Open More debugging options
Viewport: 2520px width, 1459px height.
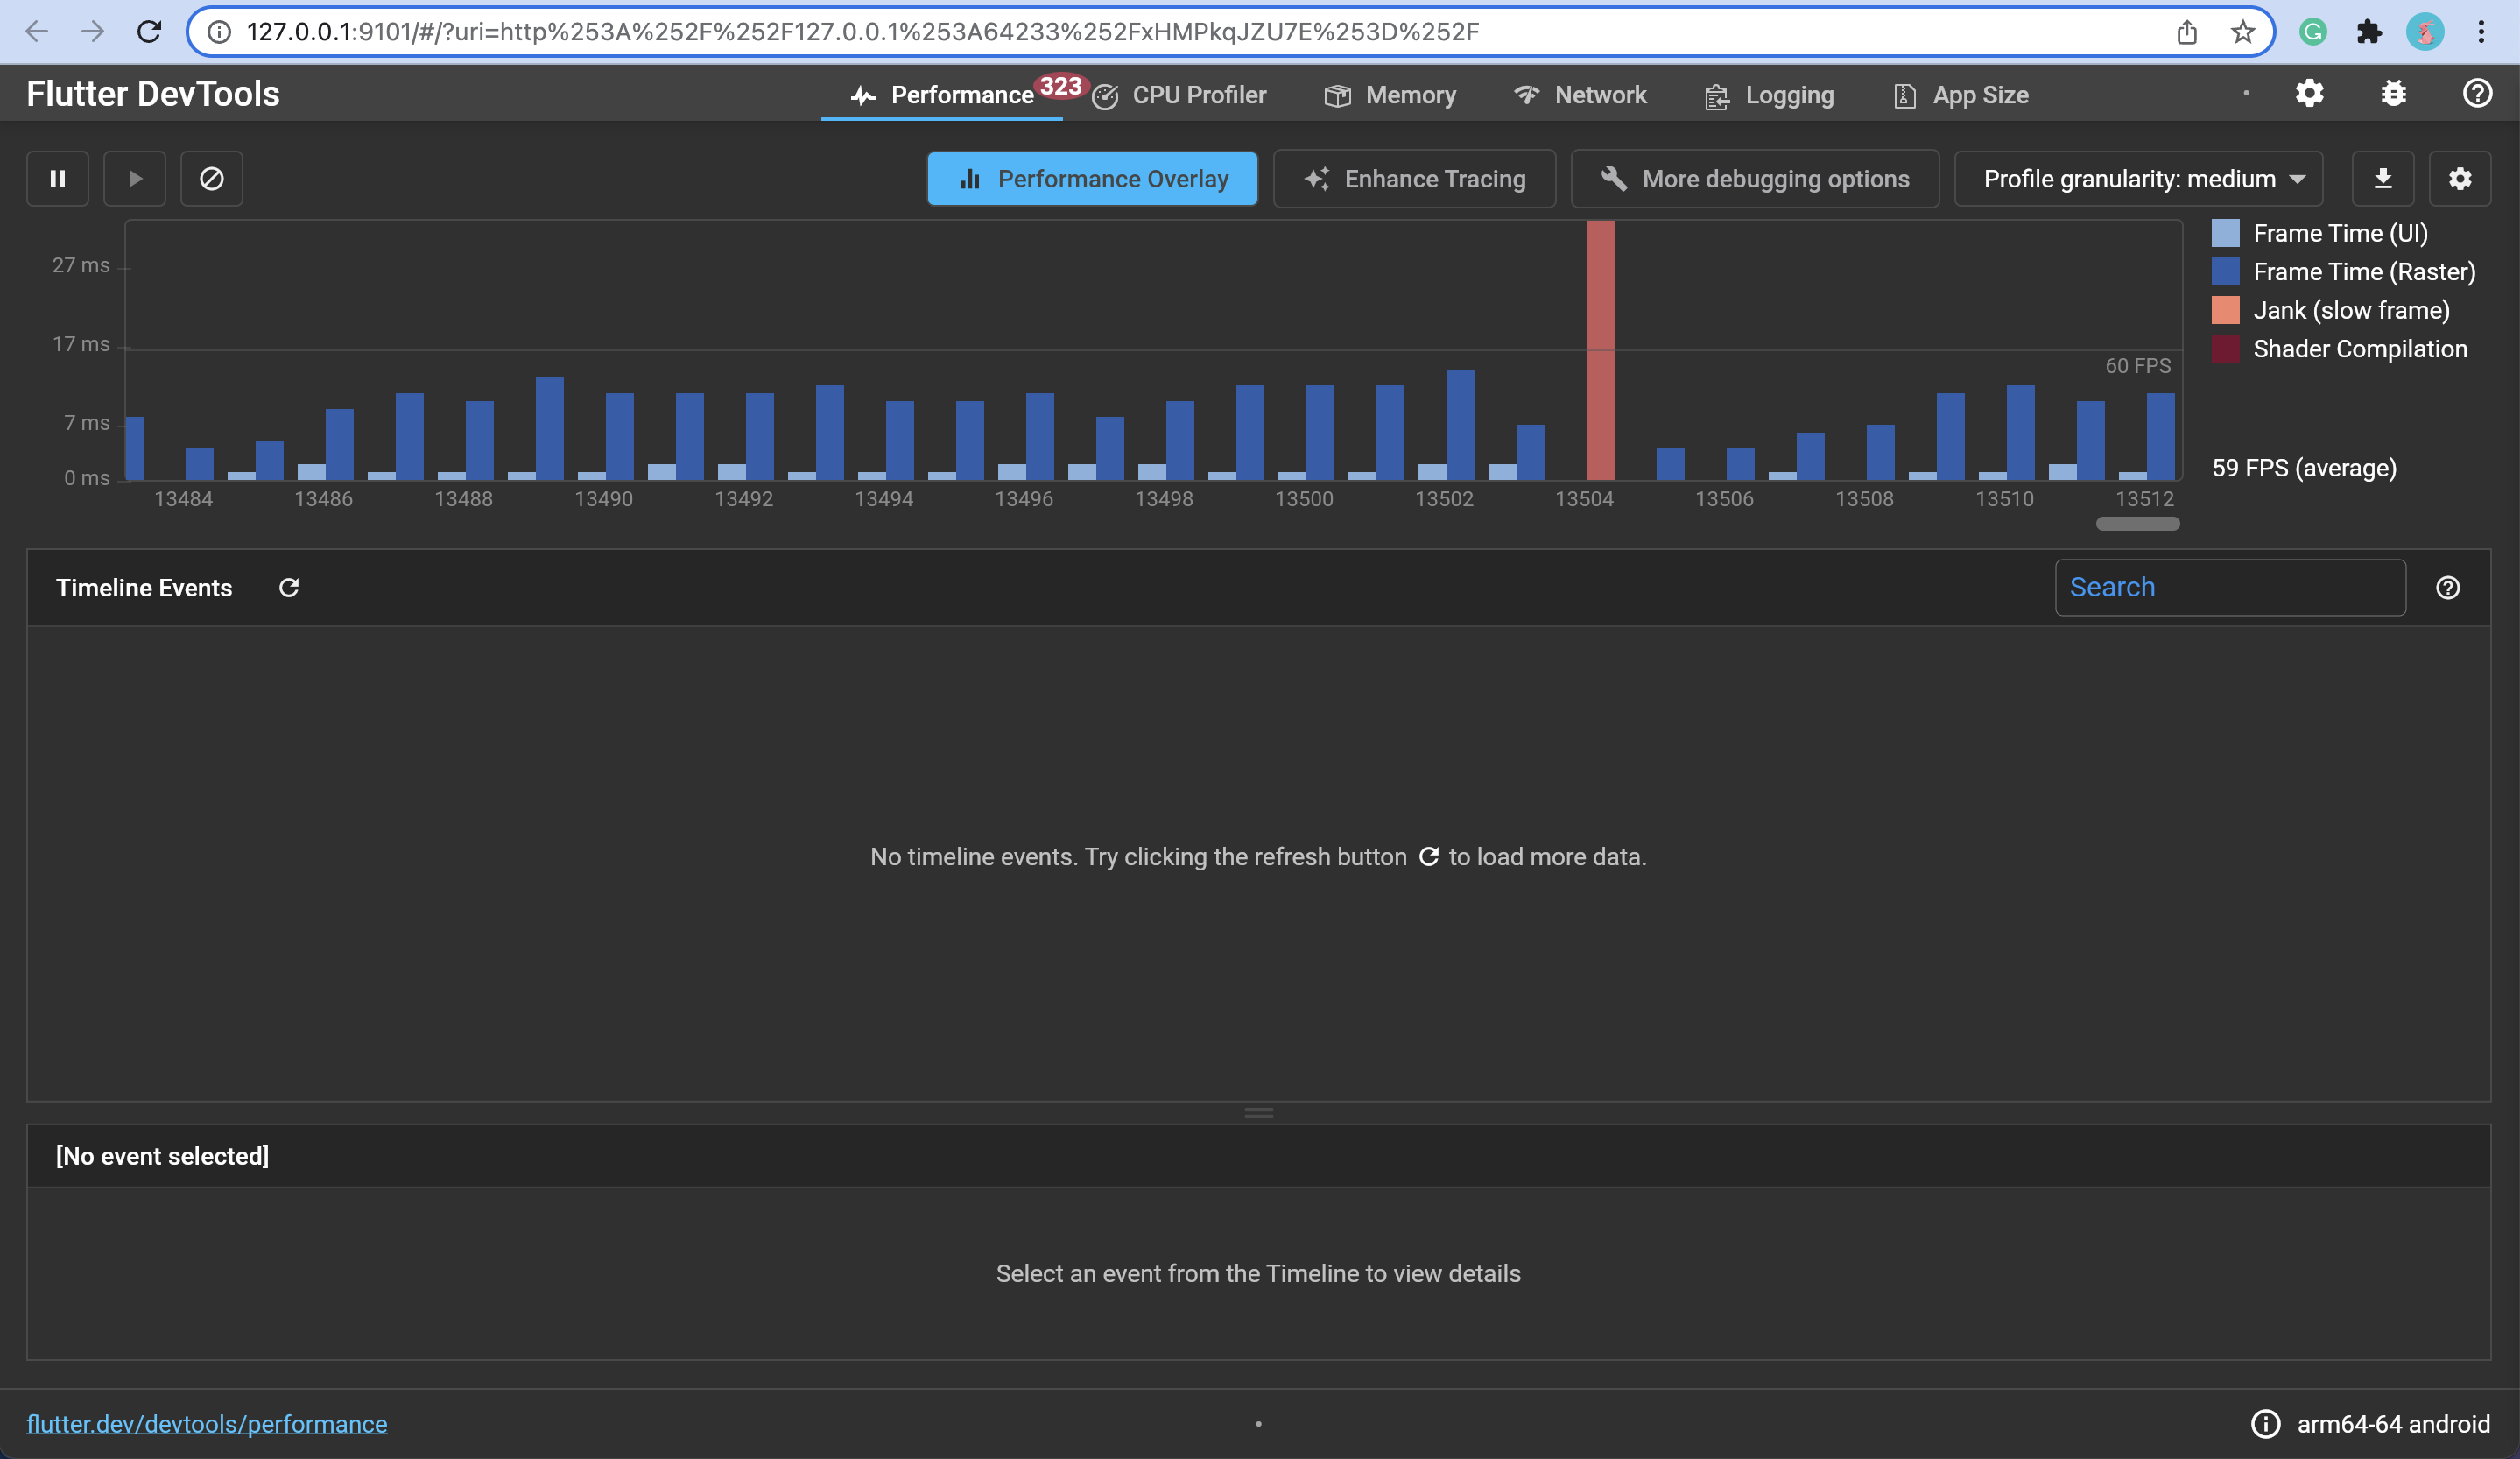[x=1755, y=178]
